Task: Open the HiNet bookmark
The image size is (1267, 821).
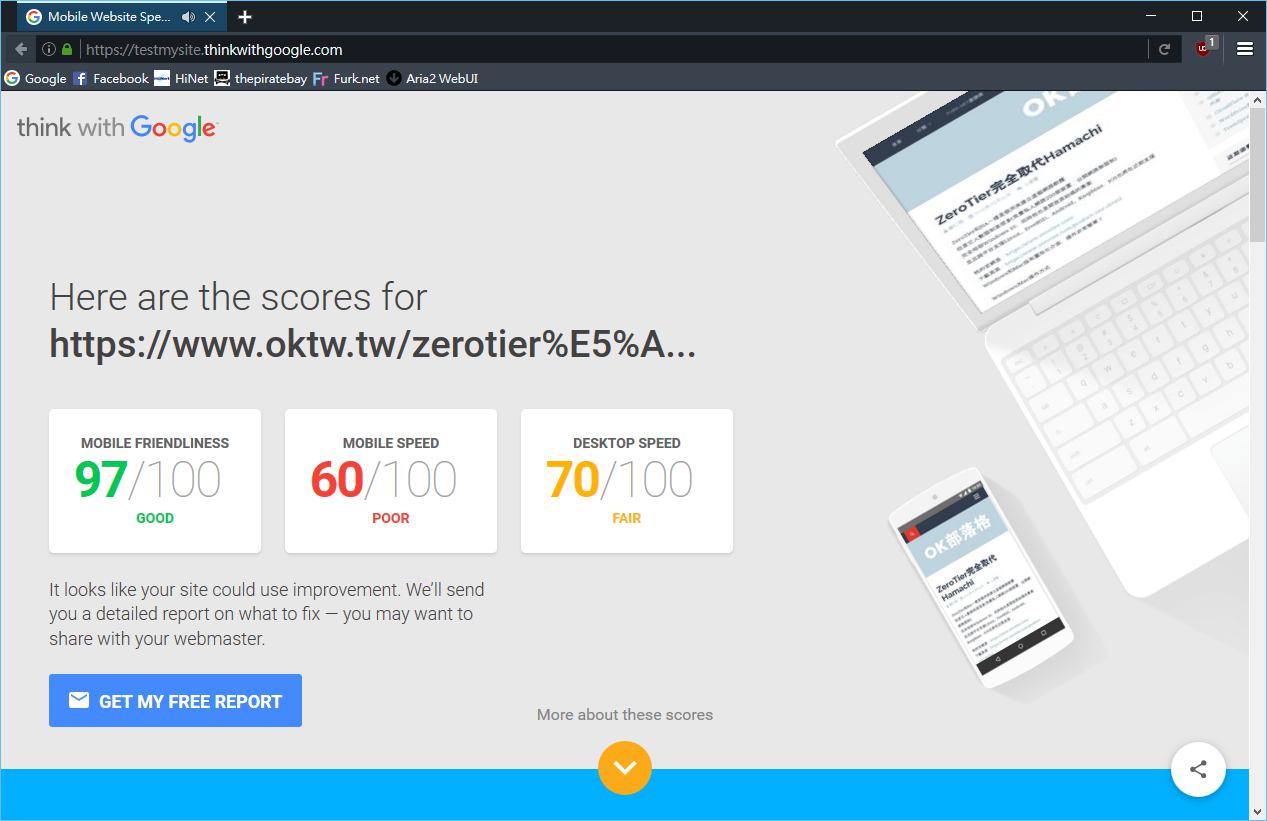Action: (x=181, y=78)
